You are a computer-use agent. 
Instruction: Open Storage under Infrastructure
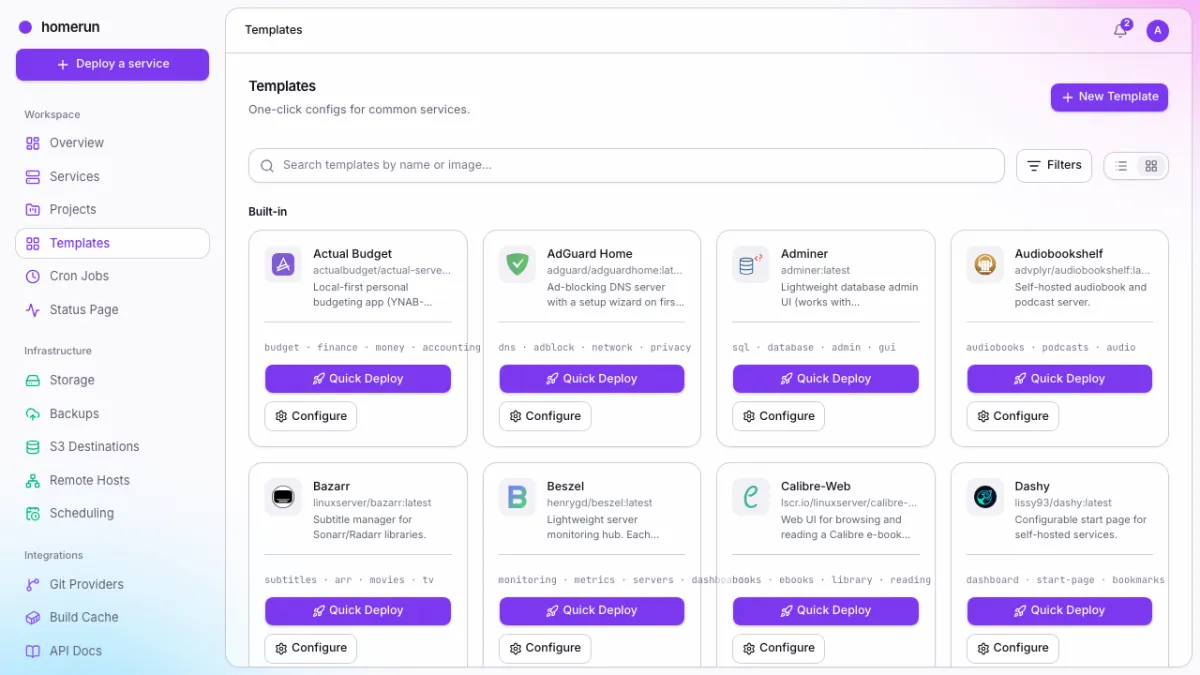[x=112, y=380]
